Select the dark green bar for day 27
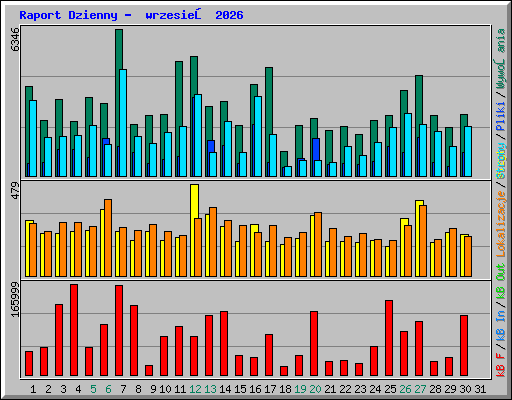 pyautogui.click(x=419, y=100)
